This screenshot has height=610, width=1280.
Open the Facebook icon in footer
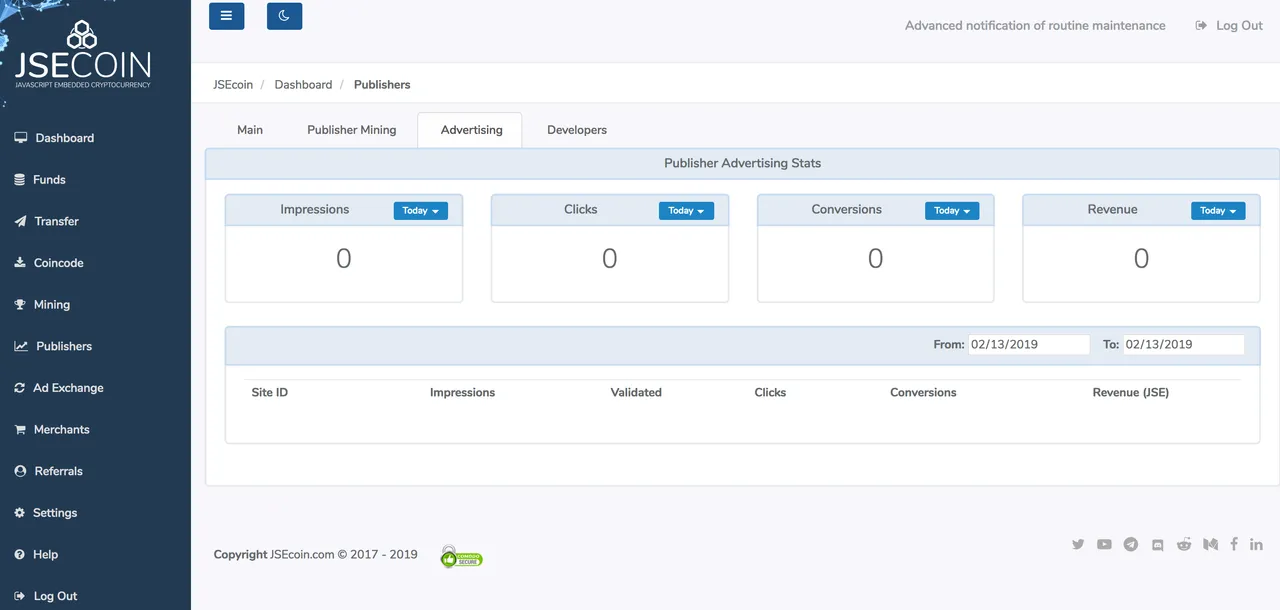1234,545
